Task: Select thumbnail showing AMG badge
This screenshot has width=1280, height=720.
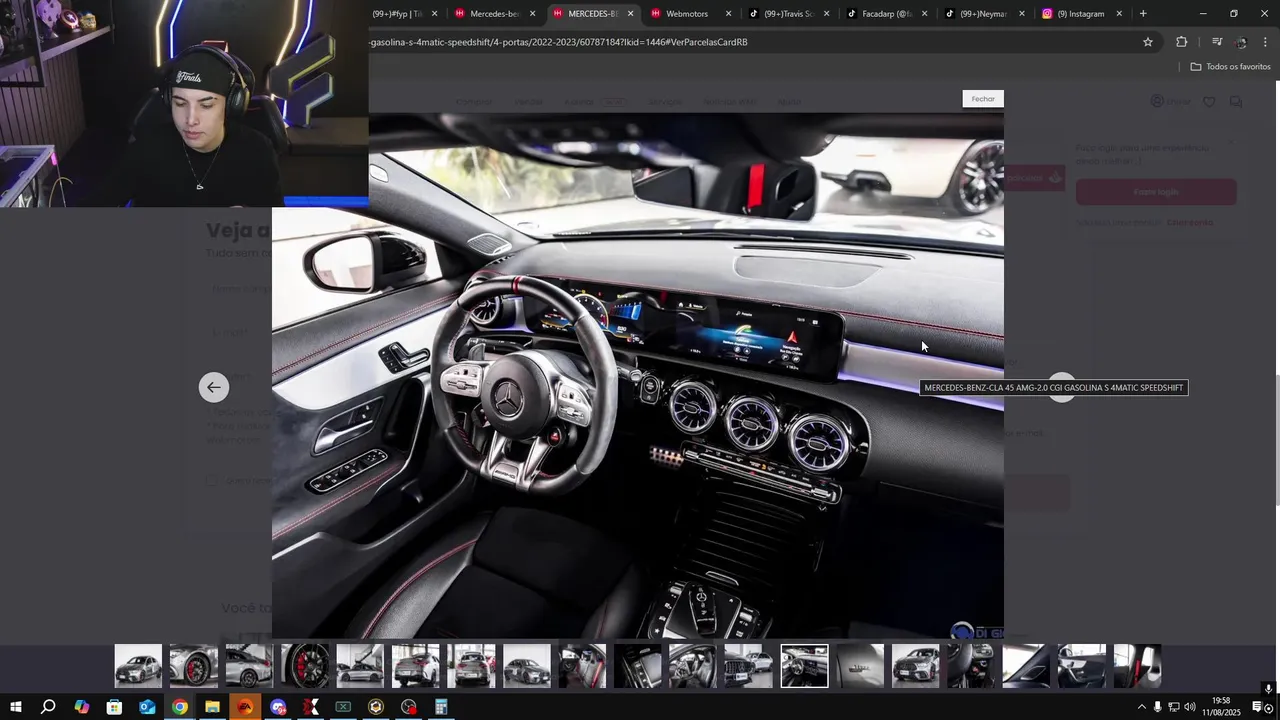Action: 860,666
